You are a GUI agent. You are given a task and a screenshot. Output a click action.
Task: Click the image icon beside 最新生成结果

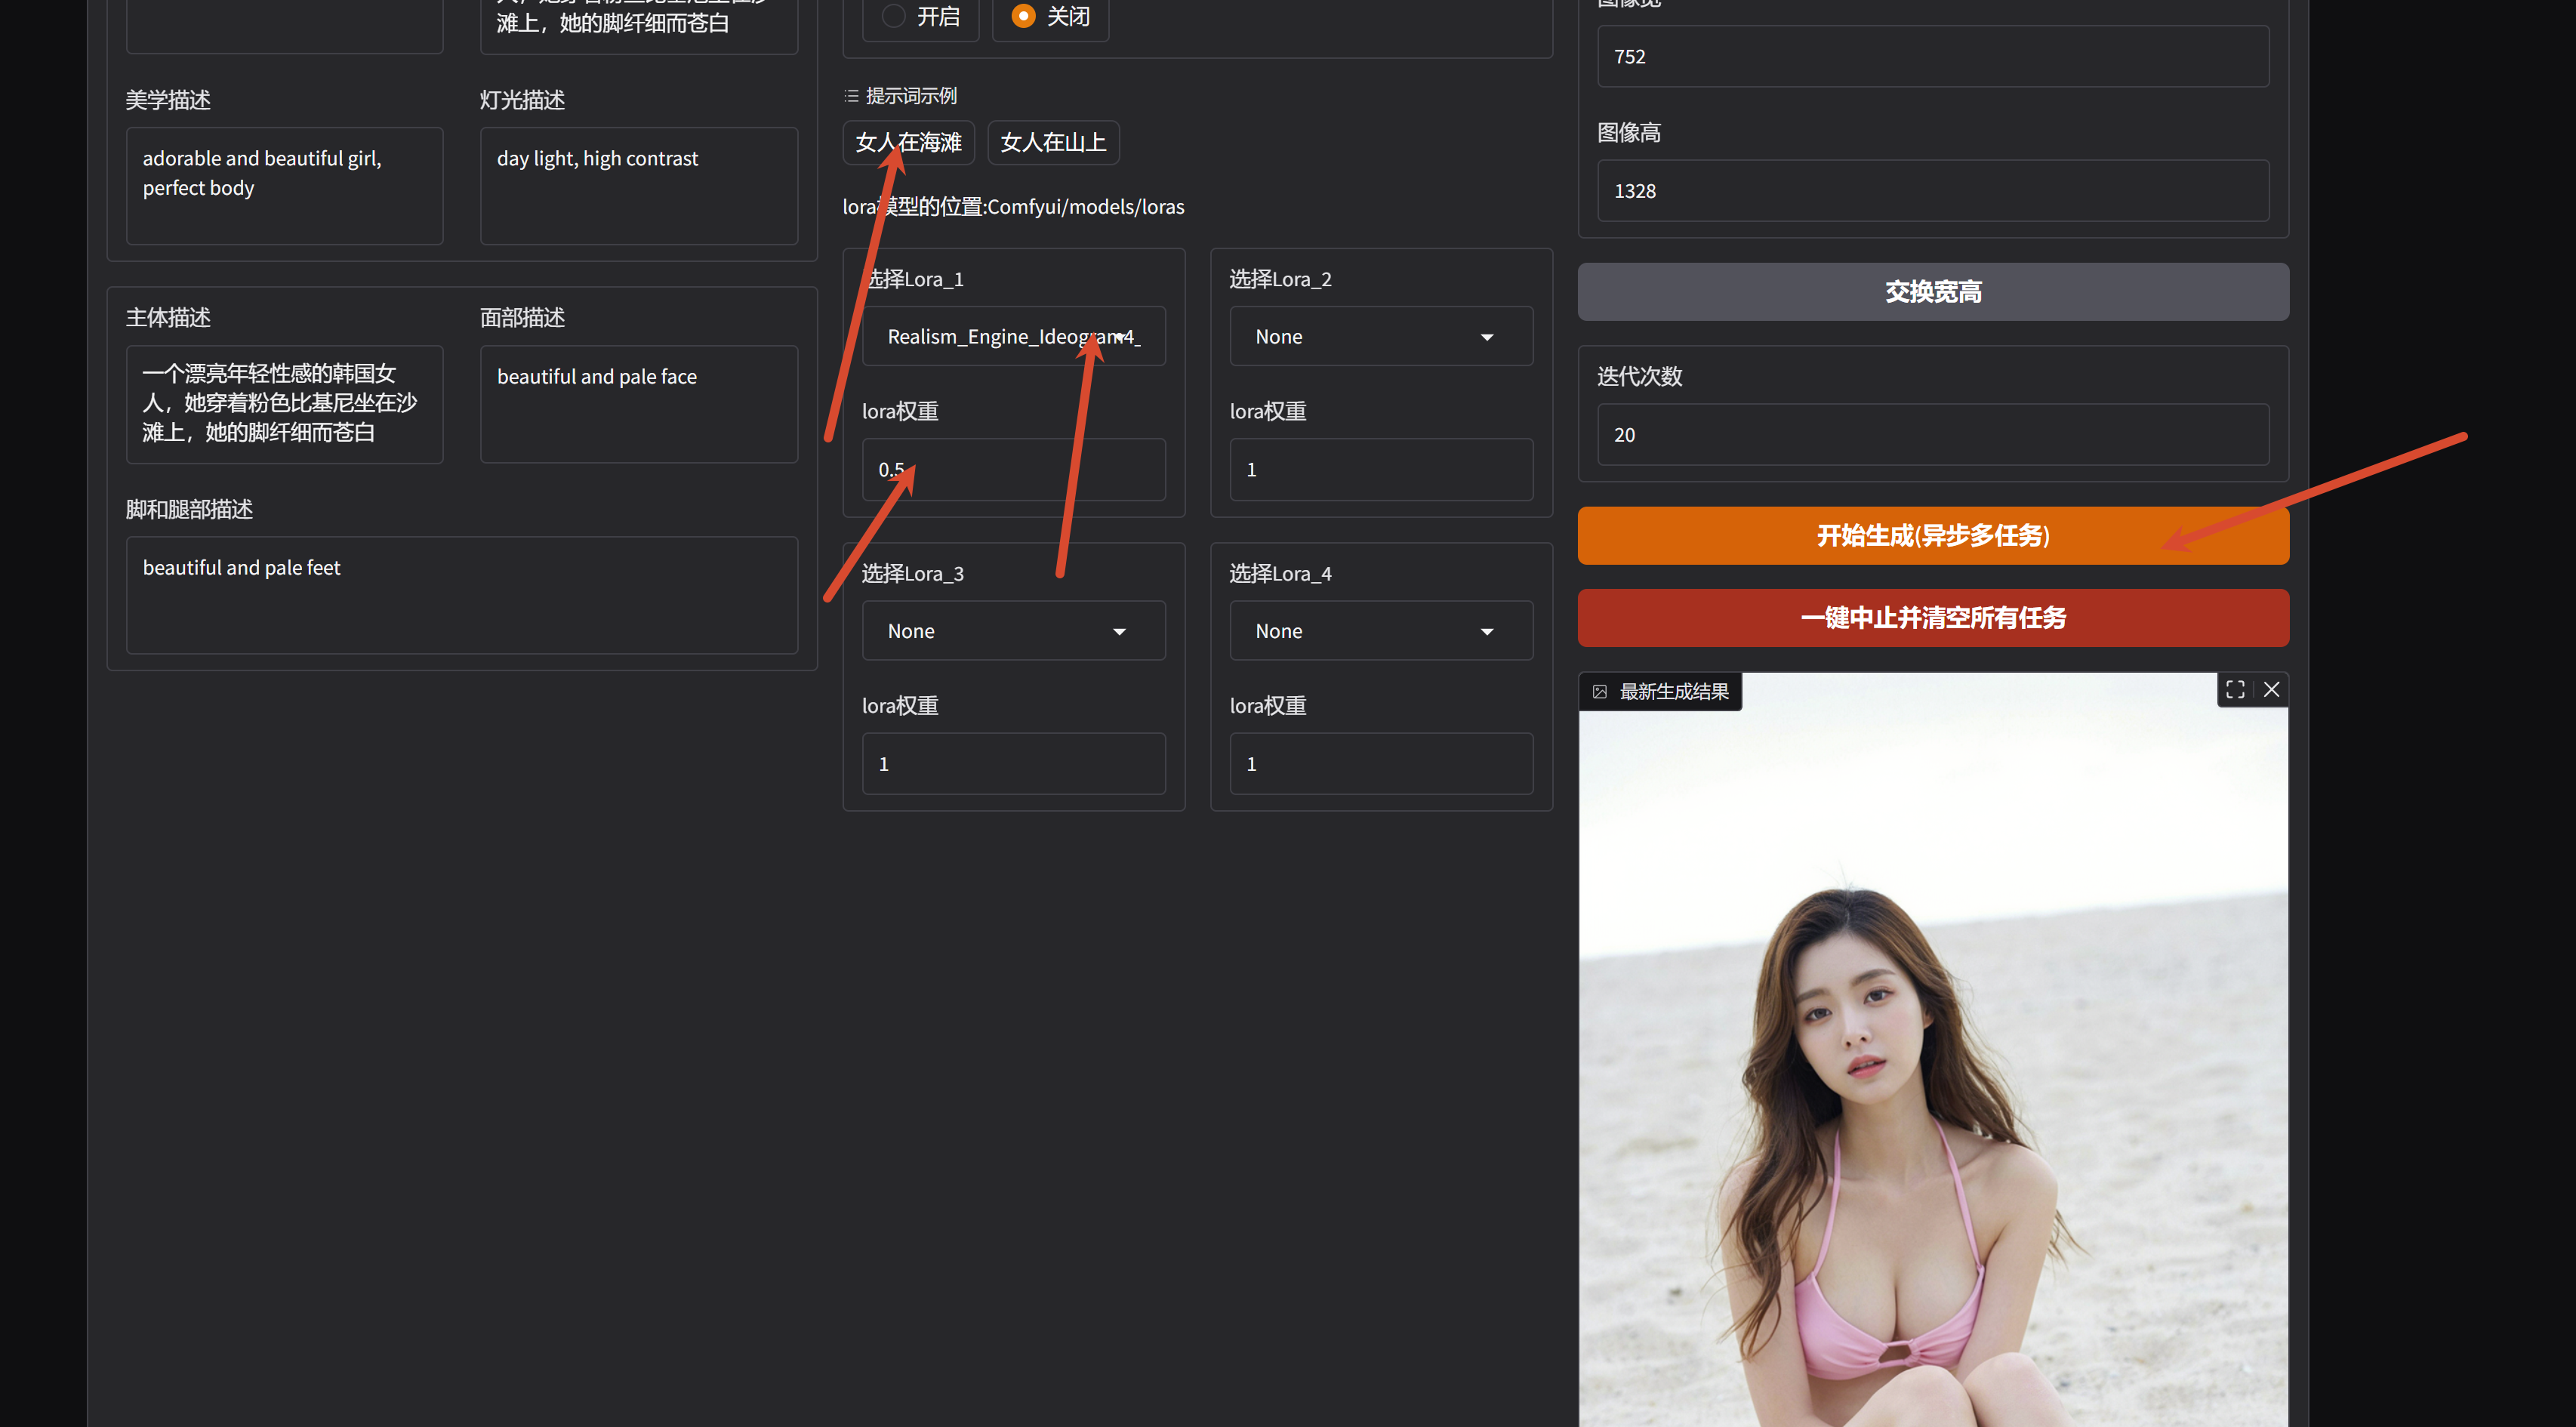tap(1600, 692)
